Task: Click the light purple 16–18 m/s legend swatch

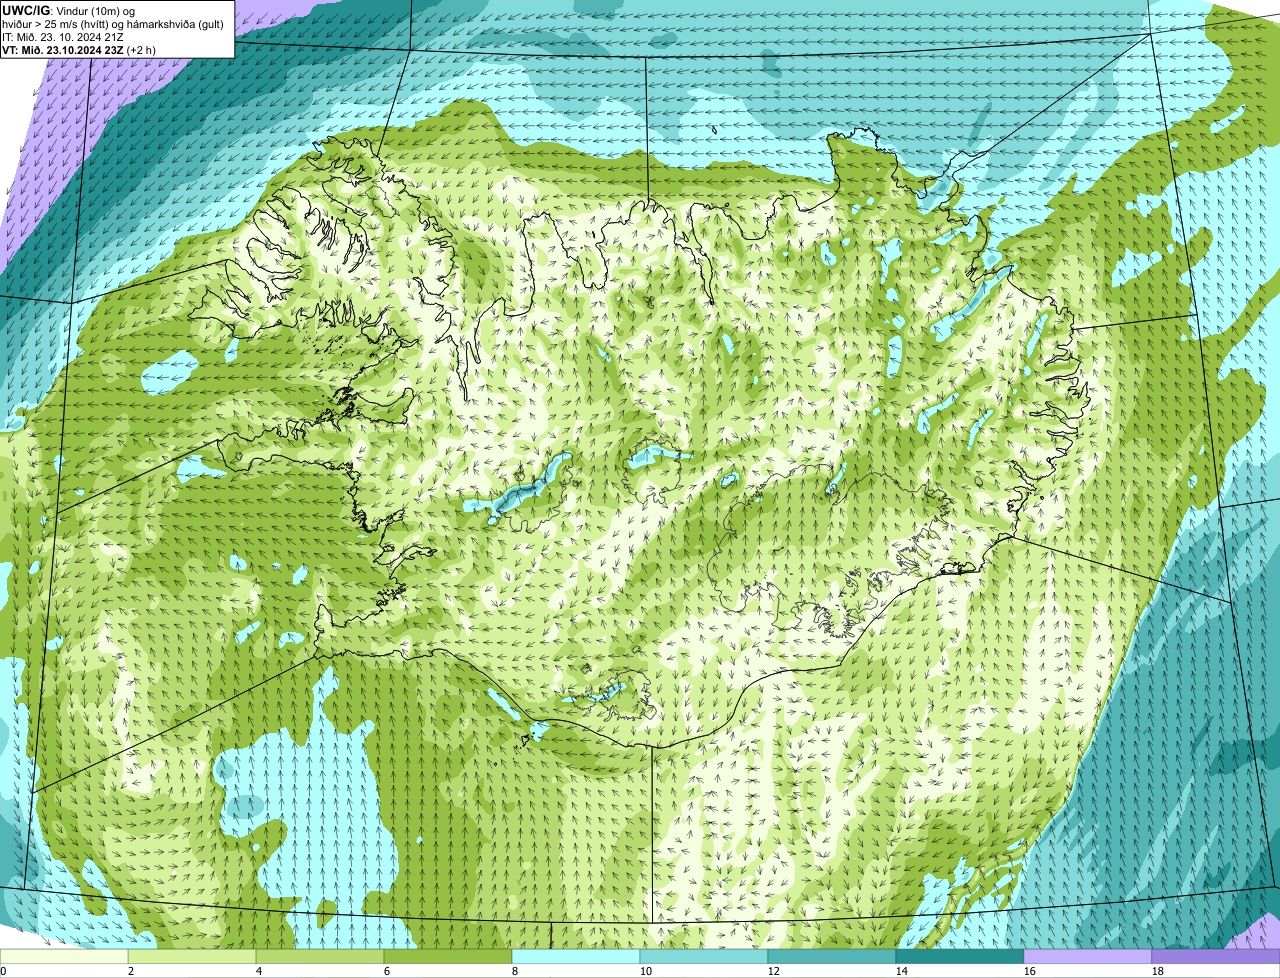Action: (x=1088, y=956)
